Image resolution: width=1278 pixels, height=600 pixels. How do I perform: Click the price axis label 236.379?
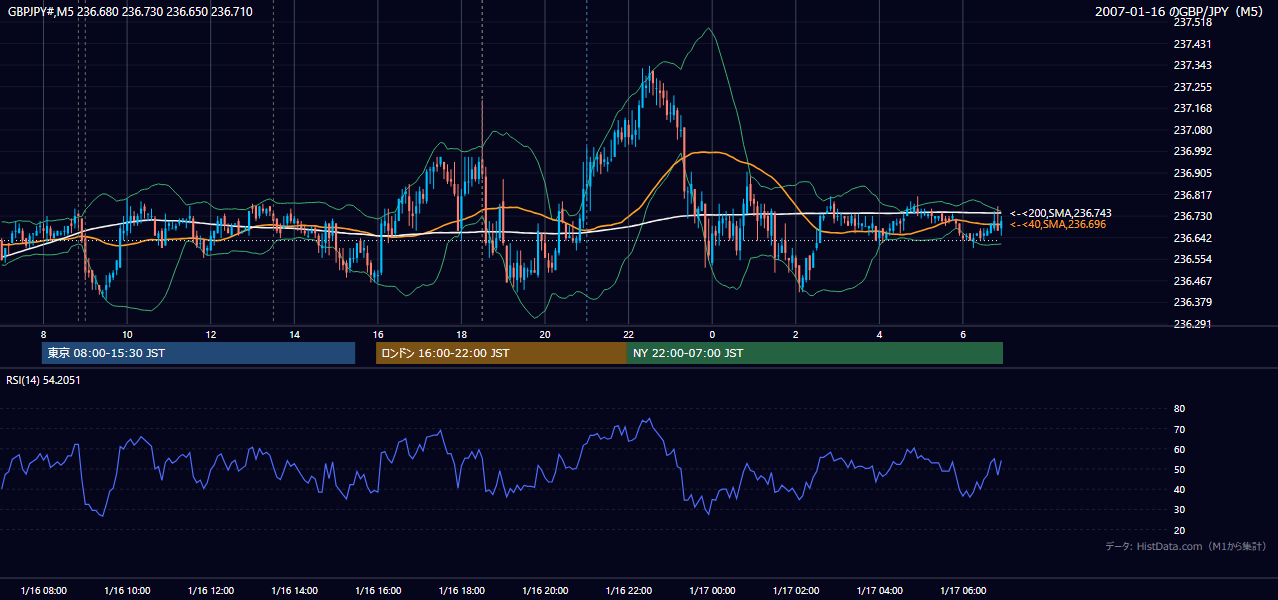(1192, 302)
